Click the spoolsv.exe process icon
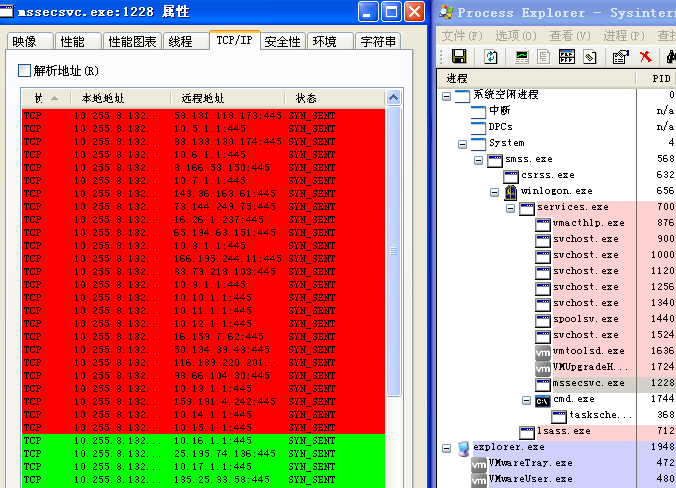 pyautogui.click(x=543, y=320)
